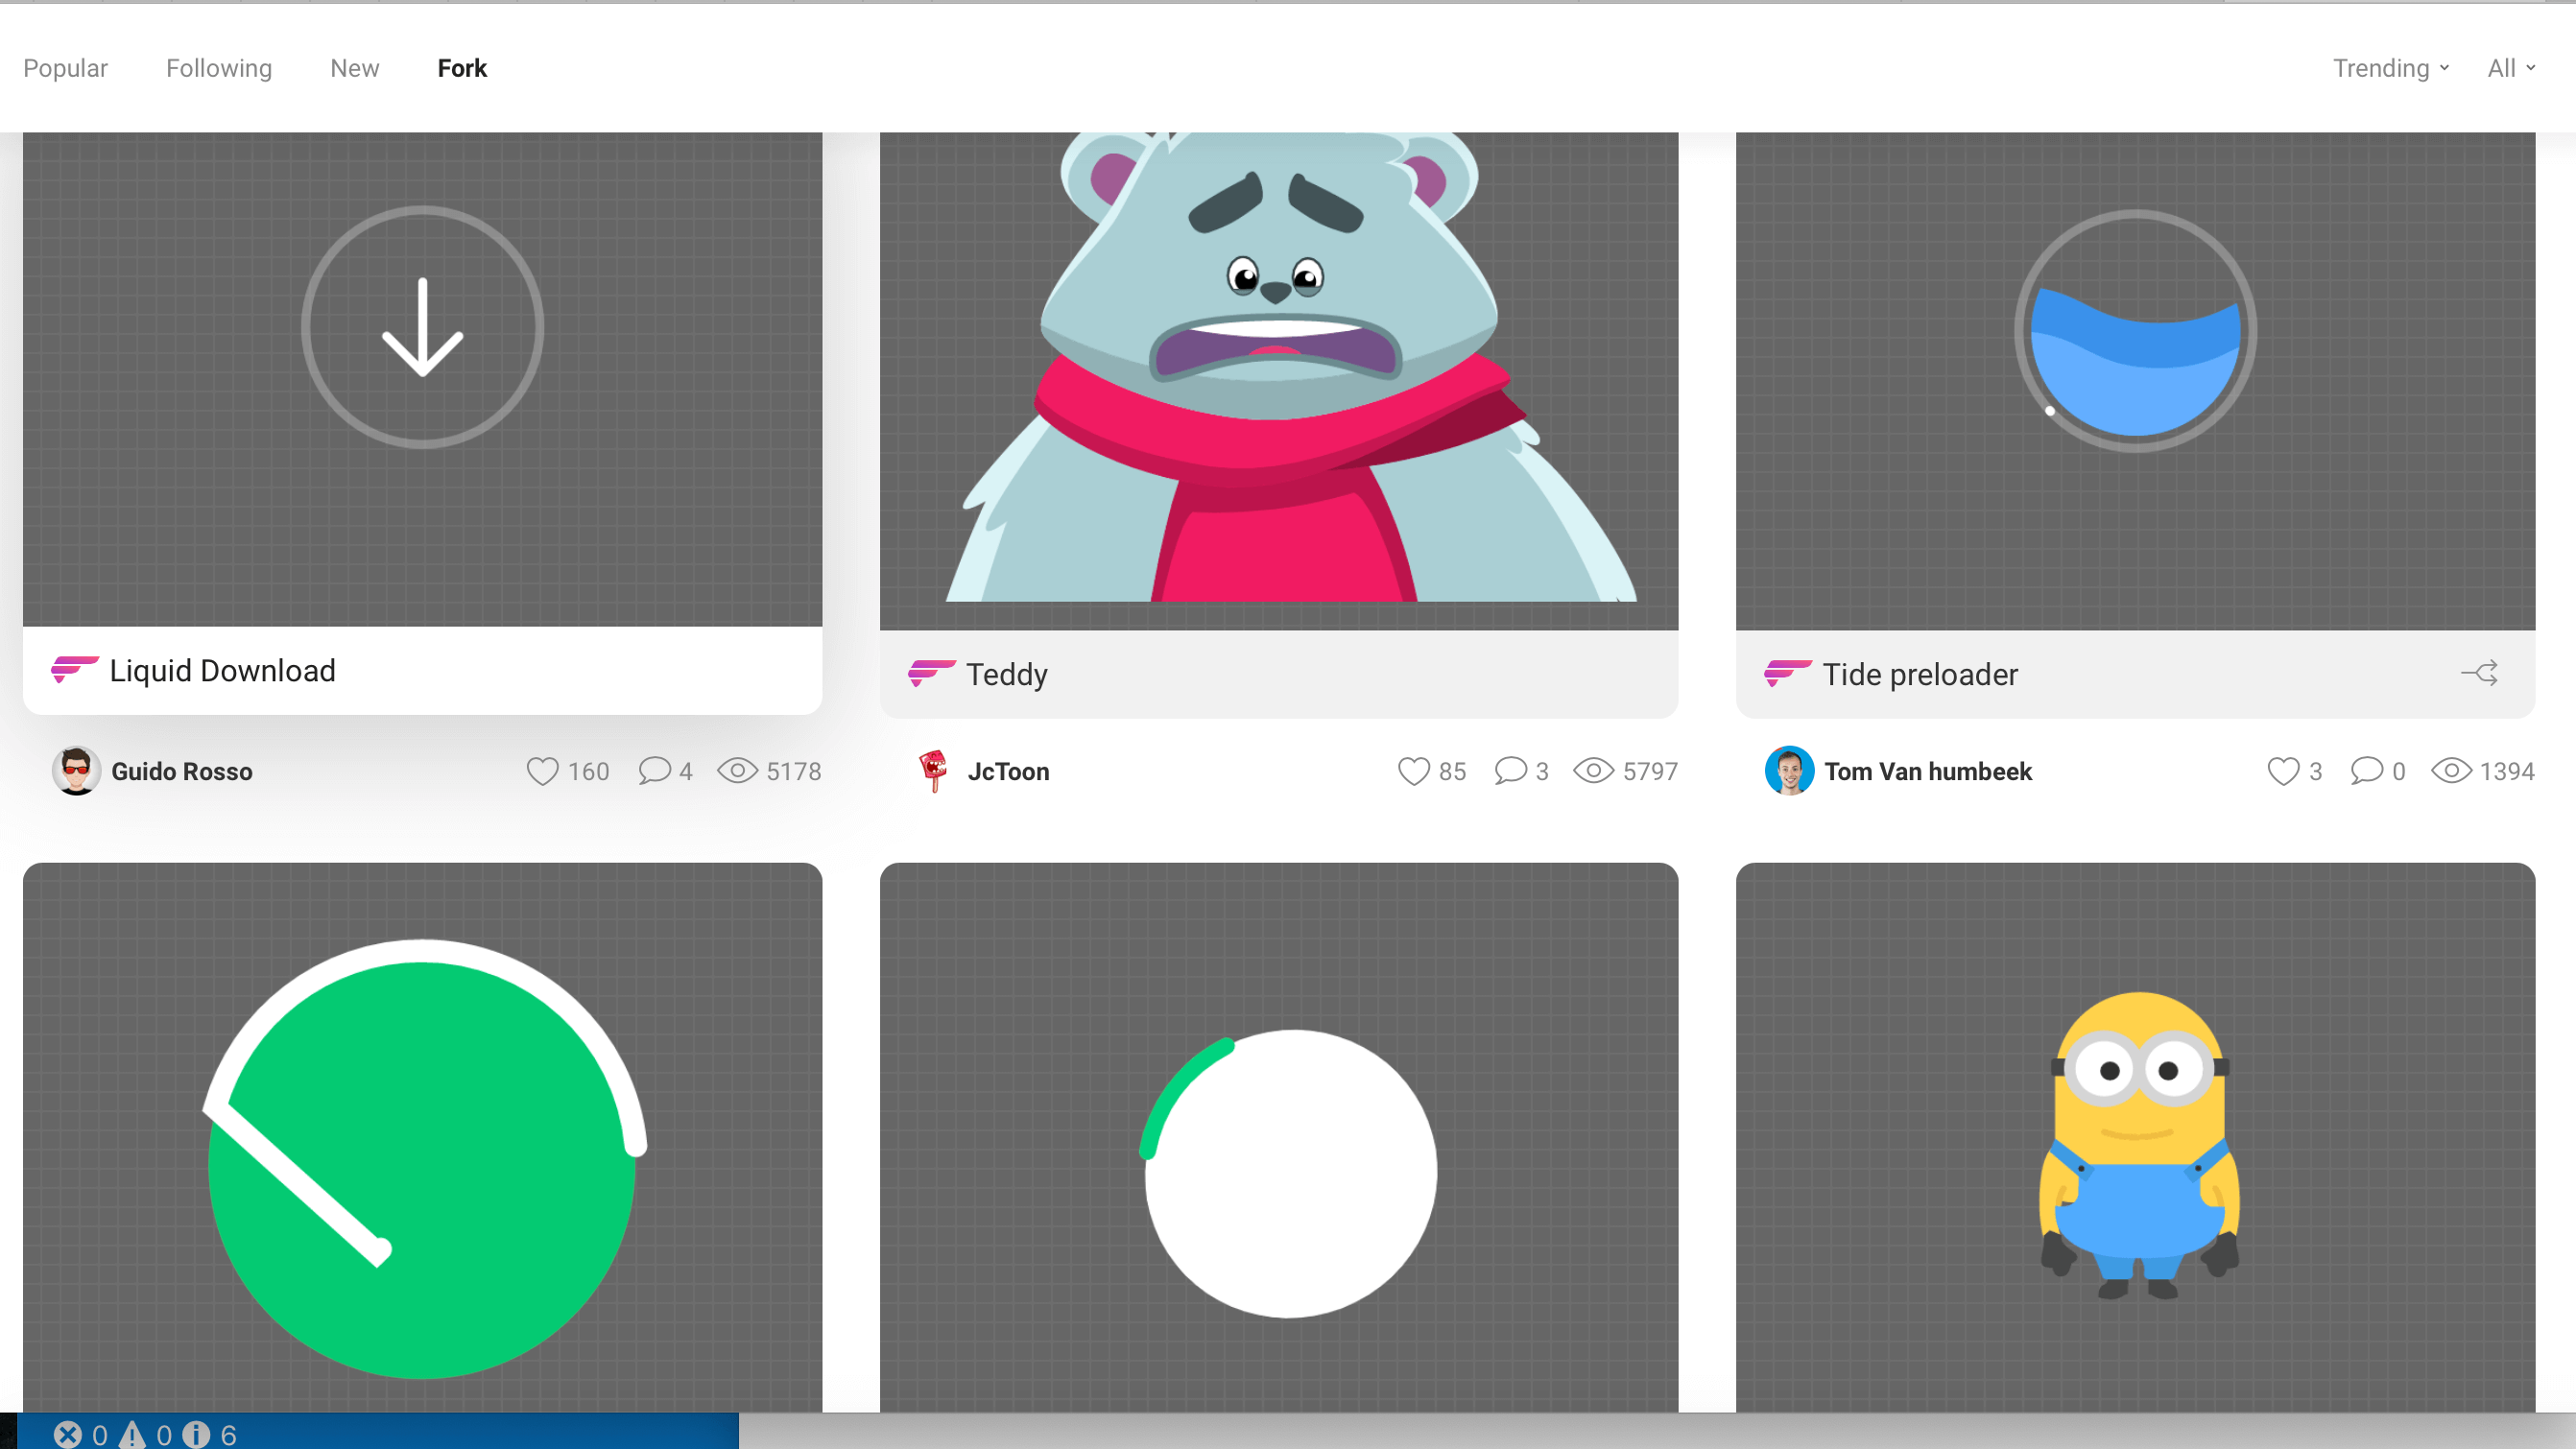
Task: Click Guido Rosso's avatar picture
Action: pos(76,771)
